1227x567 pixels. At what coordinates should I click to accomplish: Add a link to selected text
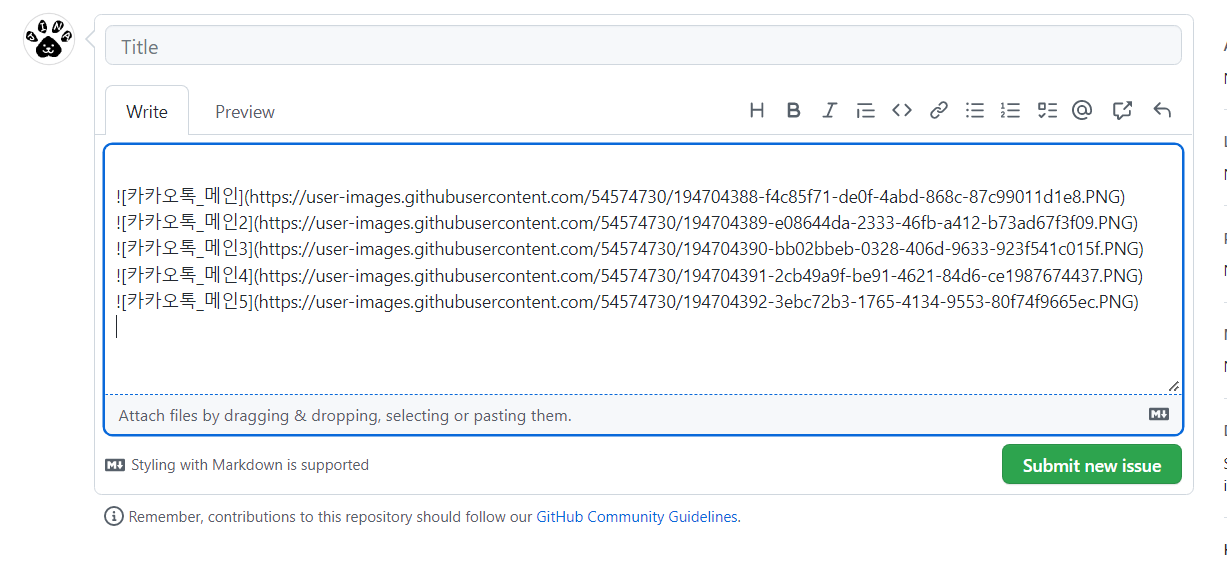coord(938,111)
